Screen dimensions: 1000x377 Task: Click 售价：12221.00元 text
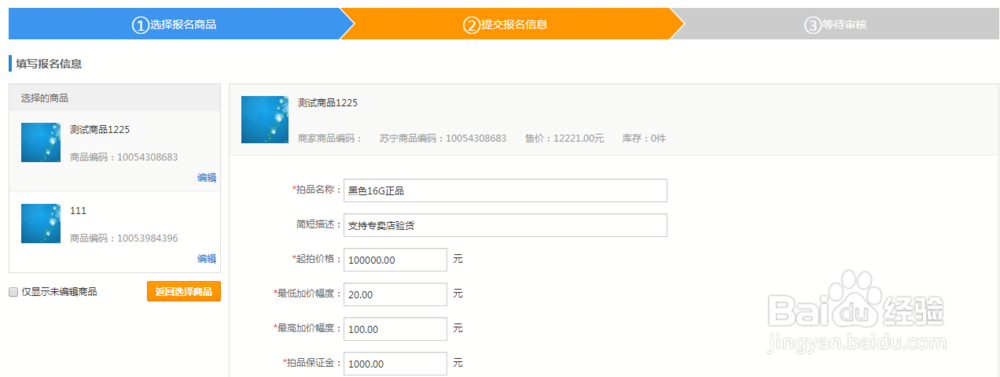click(x=564, y=138)
